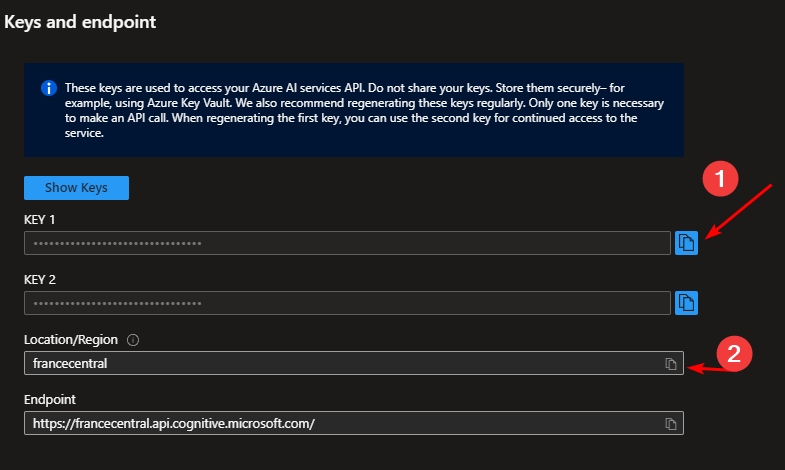The image size is (785, 470).
Task: Copy KEY 2 to clipboard
Action: point(686,302)
